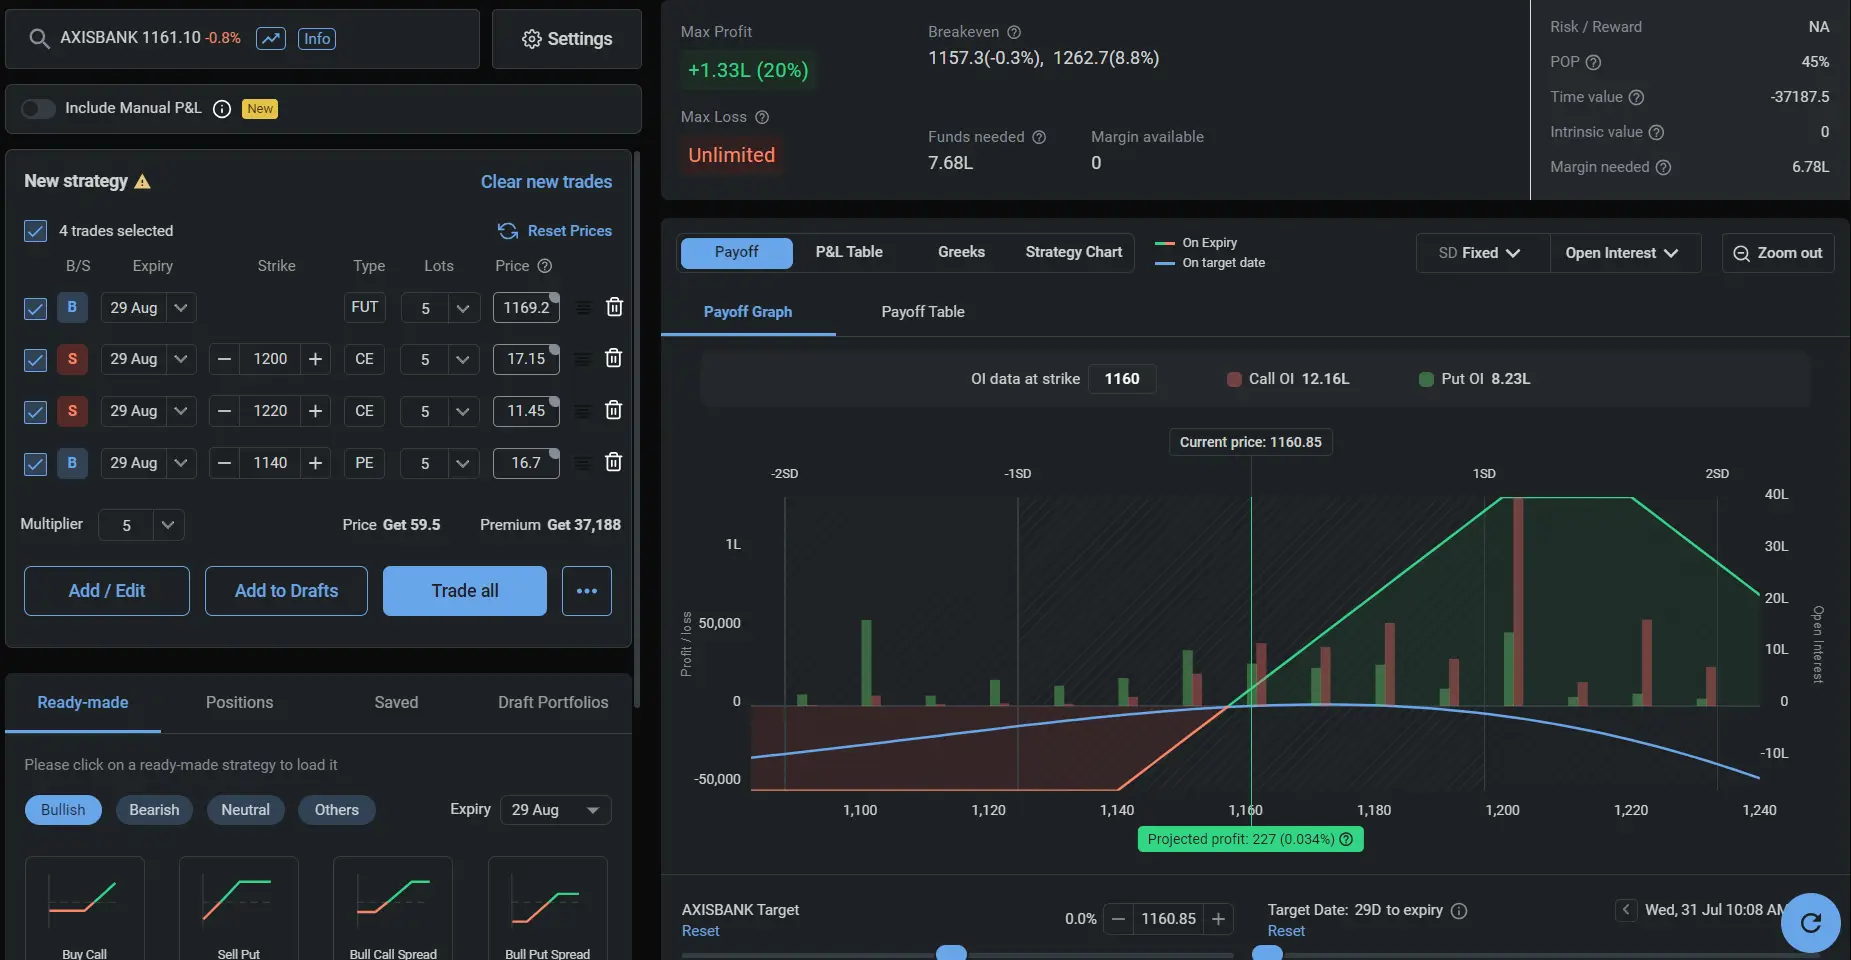Click the Trade all button

tap(465, 591)
